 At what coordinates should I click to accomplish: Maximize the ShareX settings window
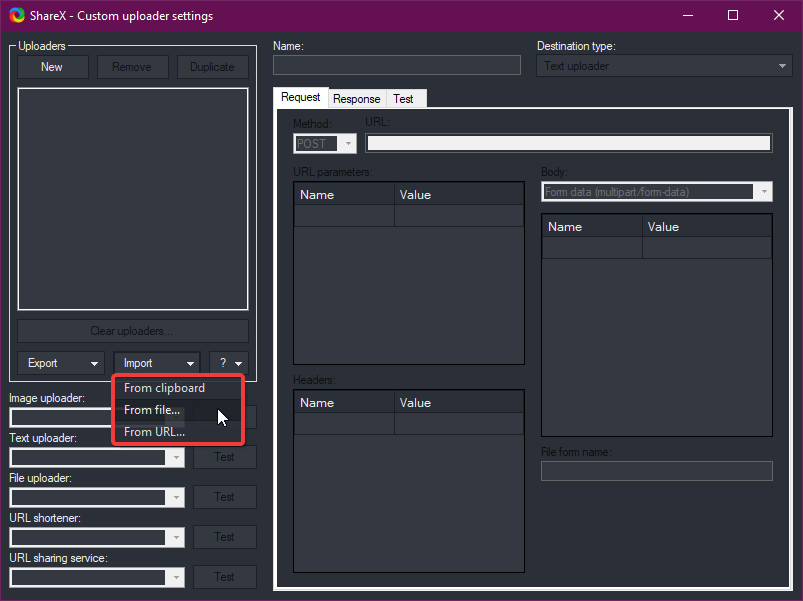pyautogui.click(x=733, y=15)
